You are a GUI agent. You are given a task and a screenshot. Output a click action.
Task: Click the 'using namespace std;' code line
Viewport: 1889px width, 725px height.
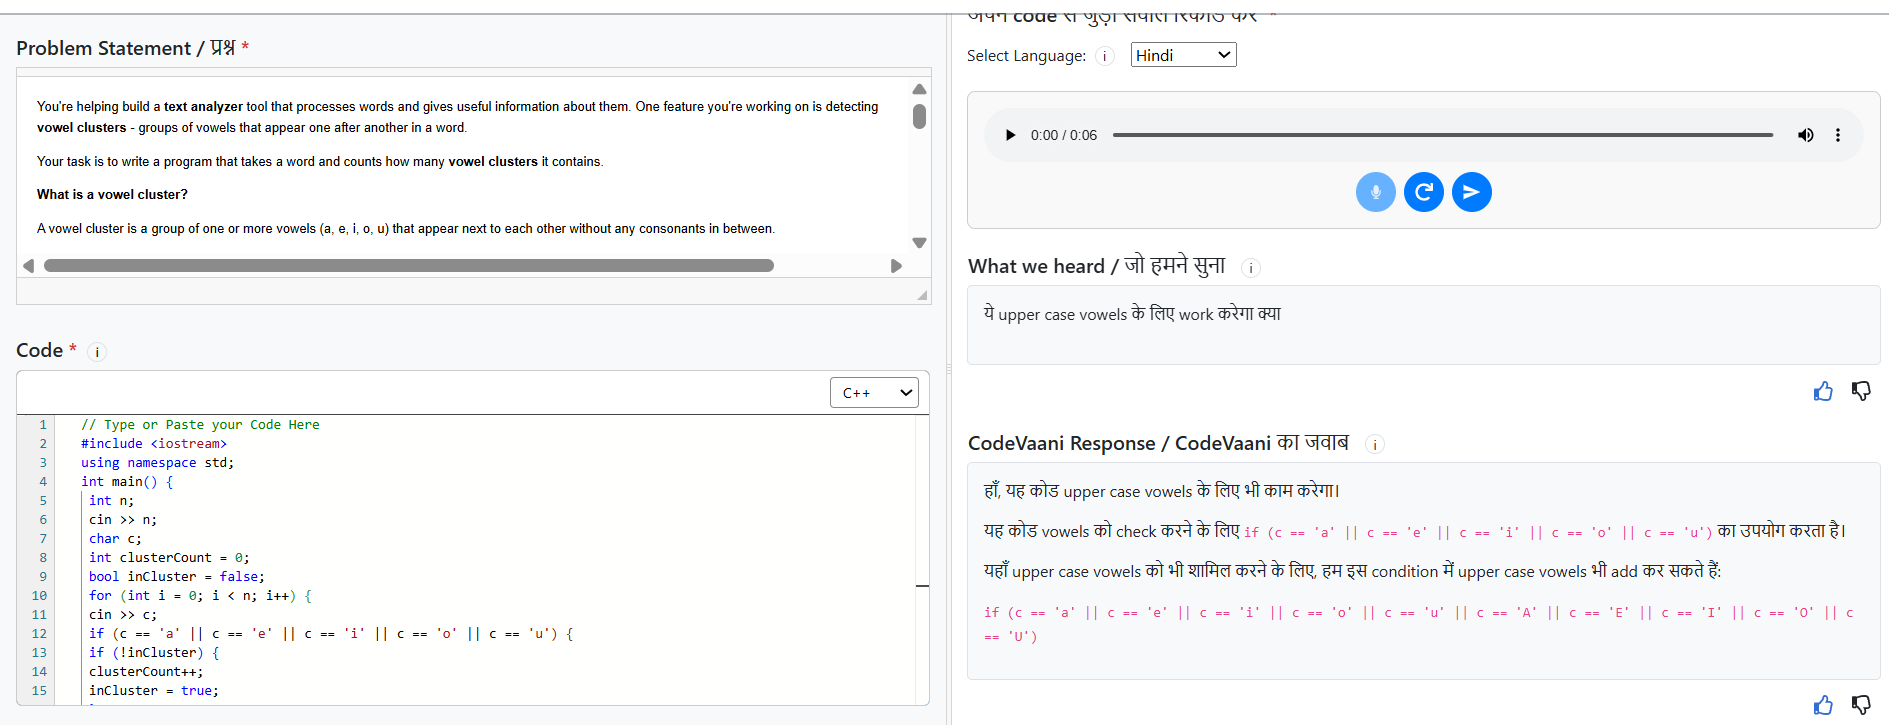pos(158,463)
